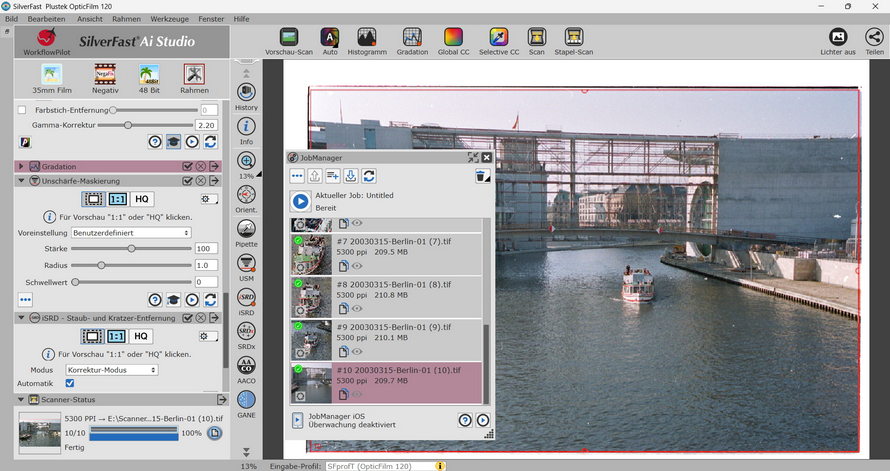
Task: Click the WorkflowPilot icon
Action: [46, 38]
